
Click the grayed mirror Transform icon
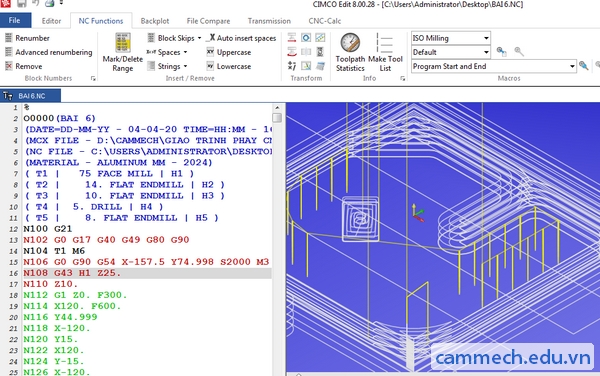click(306, 52)
